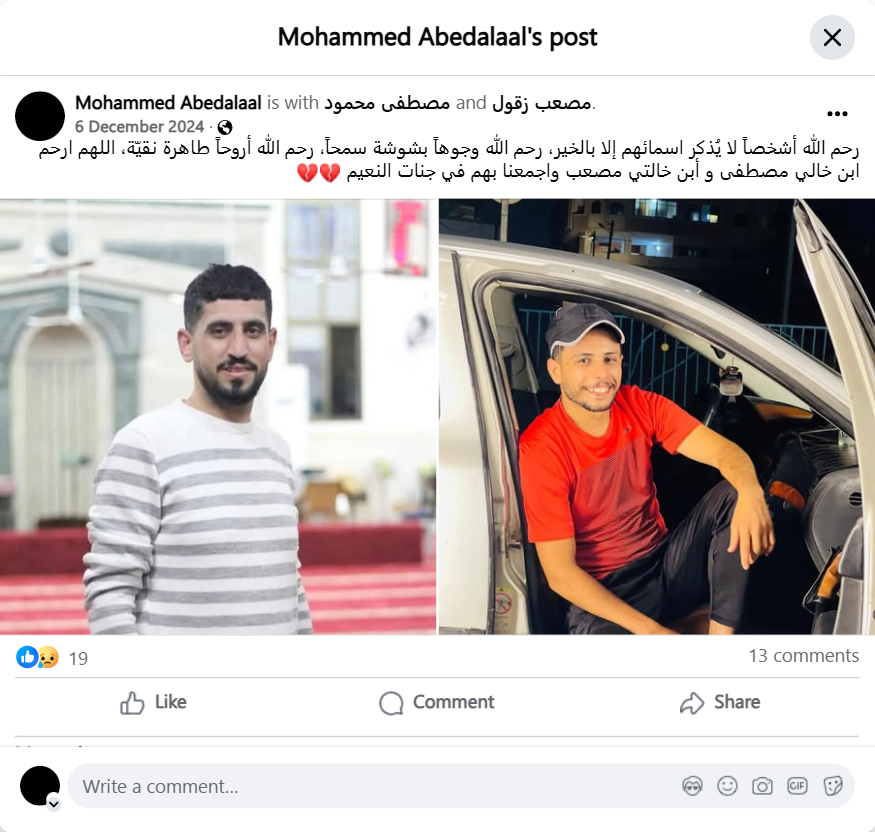Open tagged profile مصعب زقول
This screenshot has height=832, width=875.
[x=541, y=103]
